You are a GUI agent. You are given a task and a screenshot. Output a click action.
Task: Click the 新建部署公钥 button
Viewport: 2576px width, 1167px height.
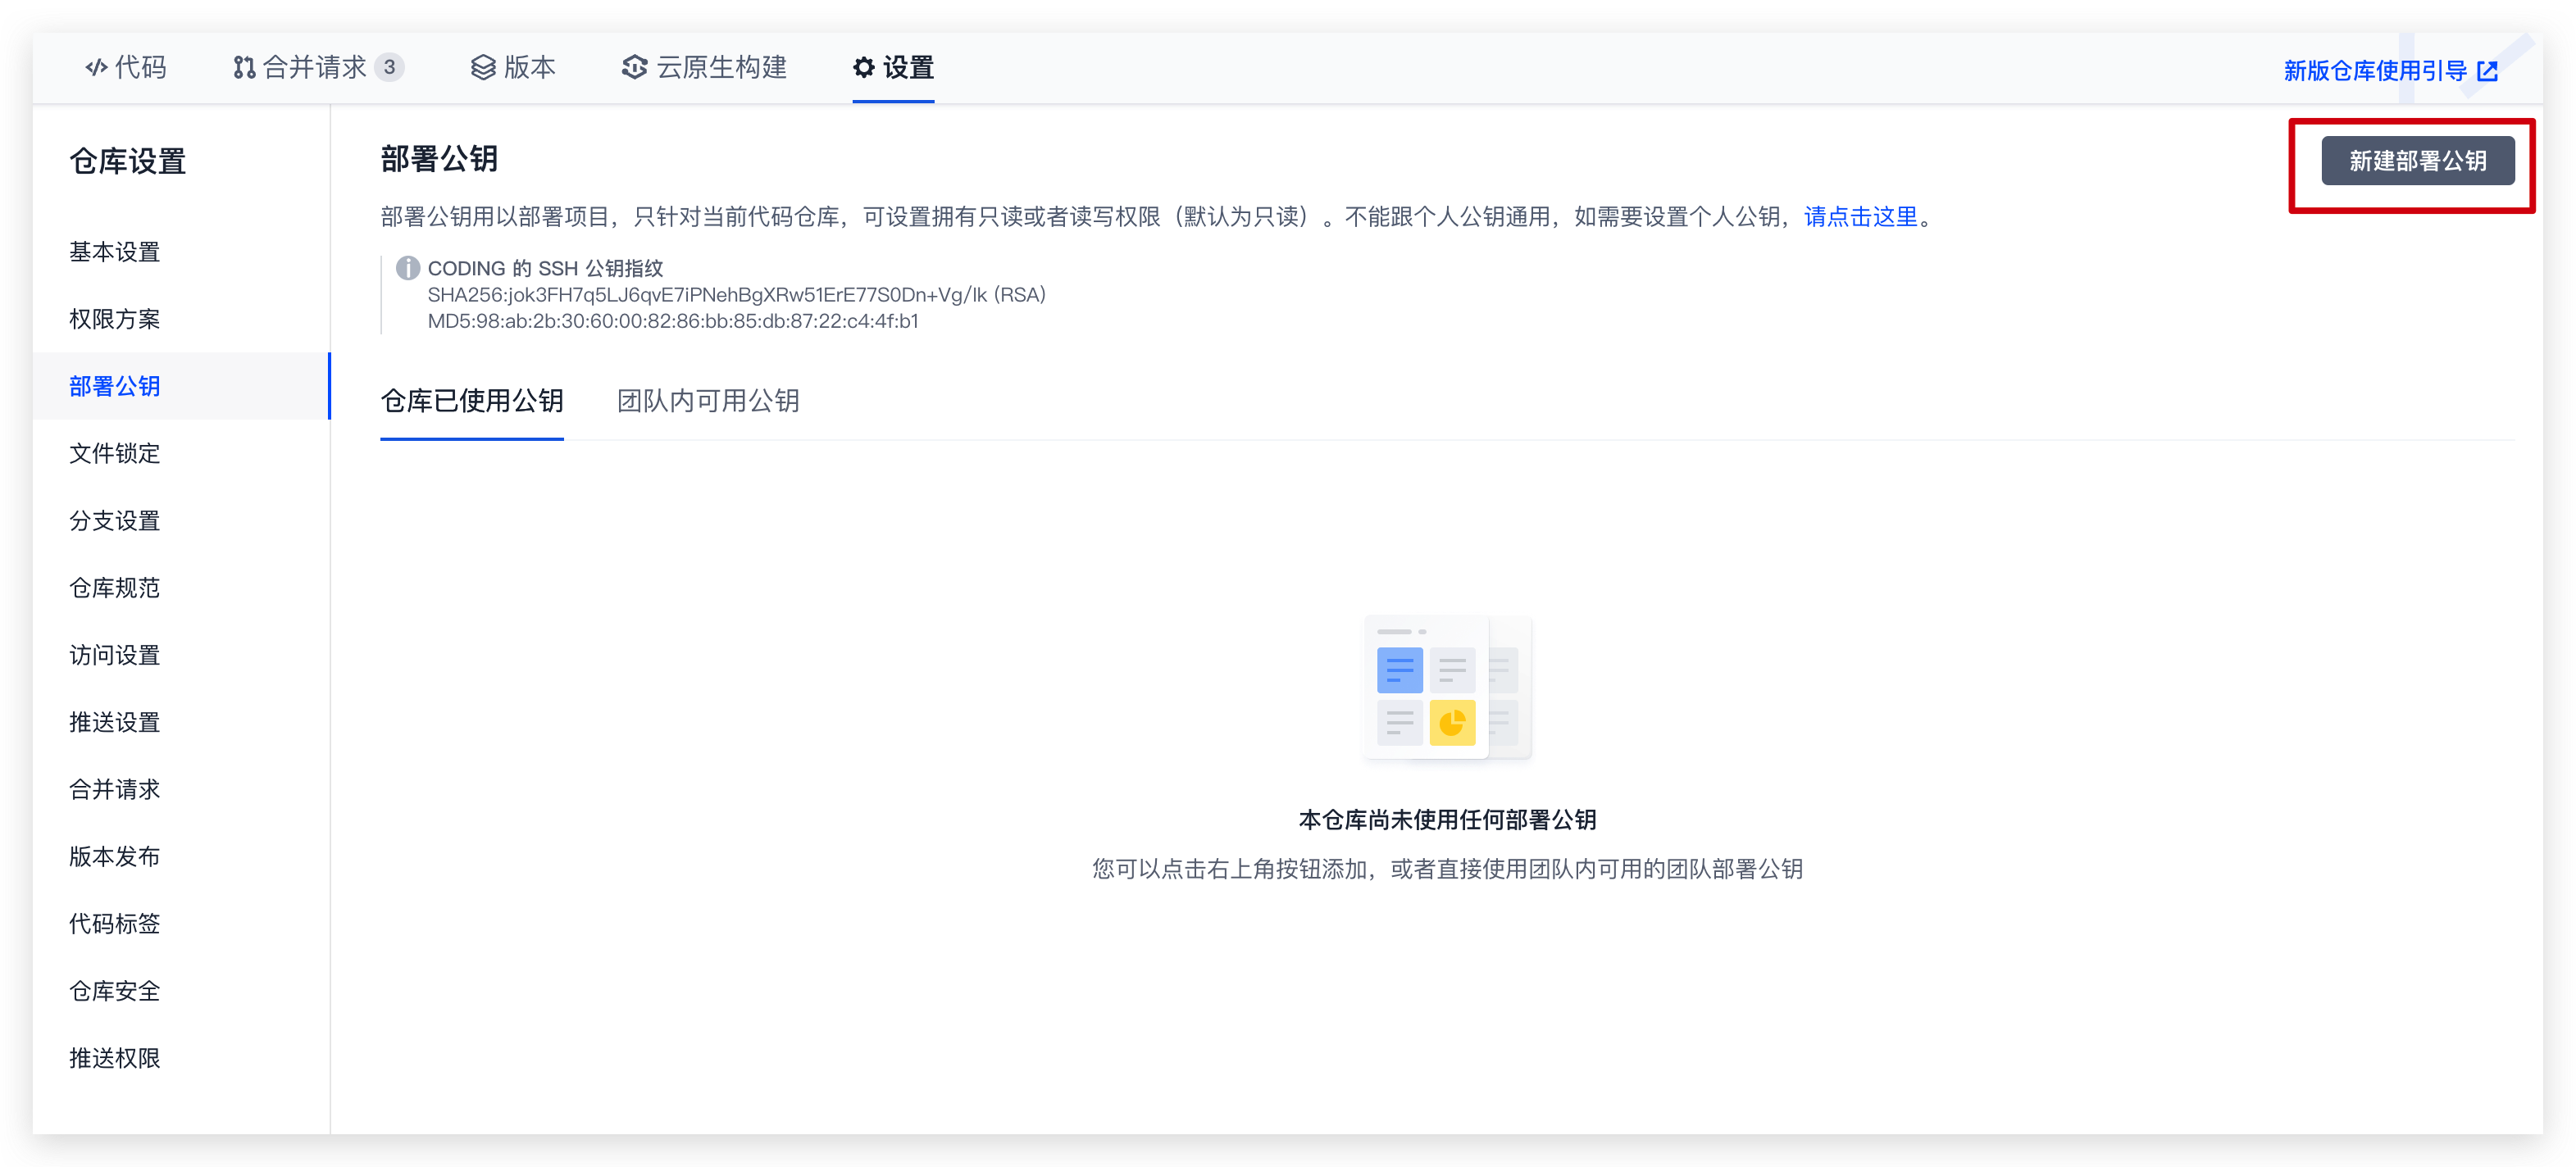click(2417, 161)
